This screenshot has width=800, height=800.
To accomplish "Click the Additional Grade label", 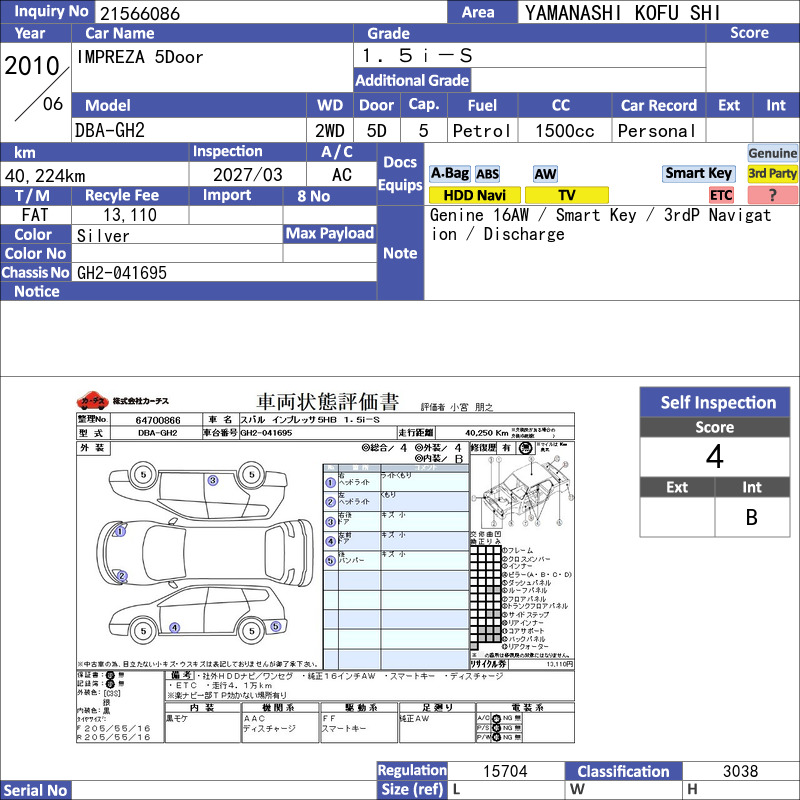I will (412, 80).
